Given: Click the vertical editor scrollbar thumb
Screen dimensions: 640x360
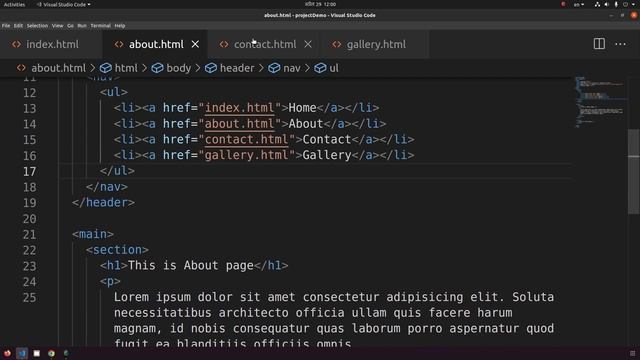Looking at the screenshot, I should click(x=633, y=171).
